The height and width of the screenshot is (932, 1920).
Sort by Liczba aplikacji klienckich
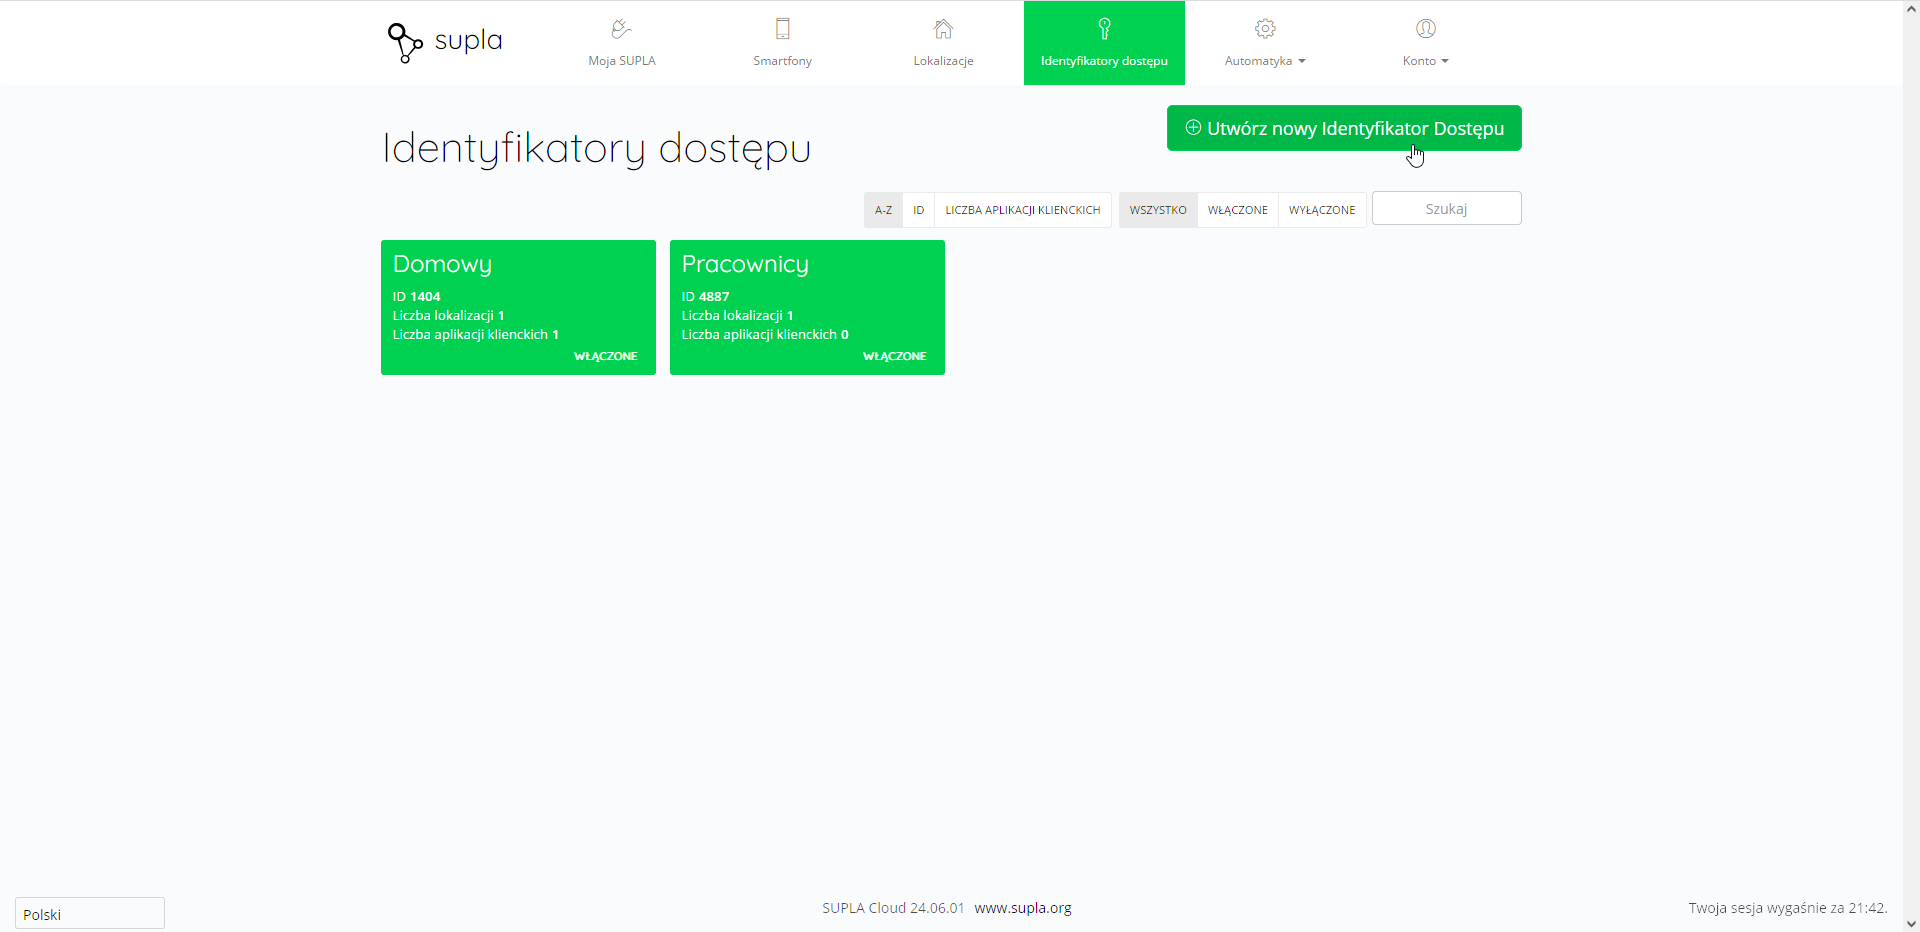1023,210
